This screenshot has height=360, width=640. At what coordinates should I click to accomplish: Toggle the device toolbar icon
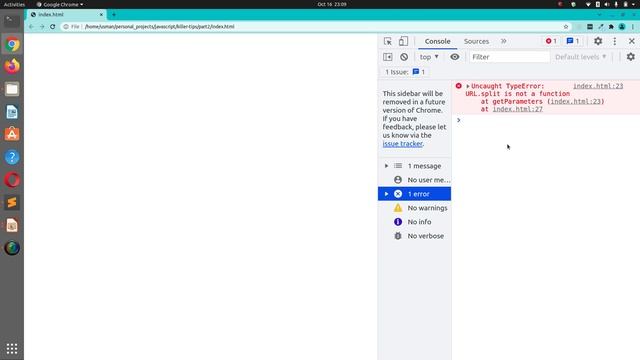(403, 41)
